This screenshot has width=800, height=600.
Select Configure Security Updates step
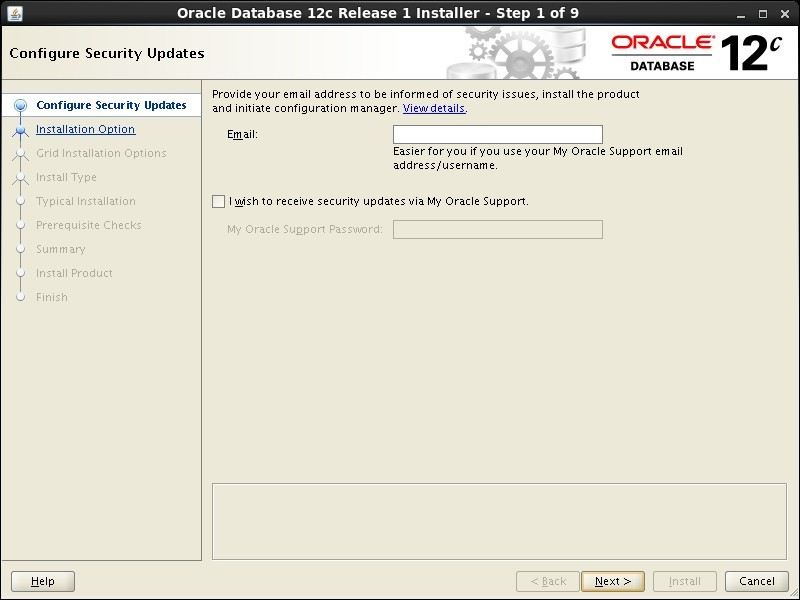coord(111,105)
